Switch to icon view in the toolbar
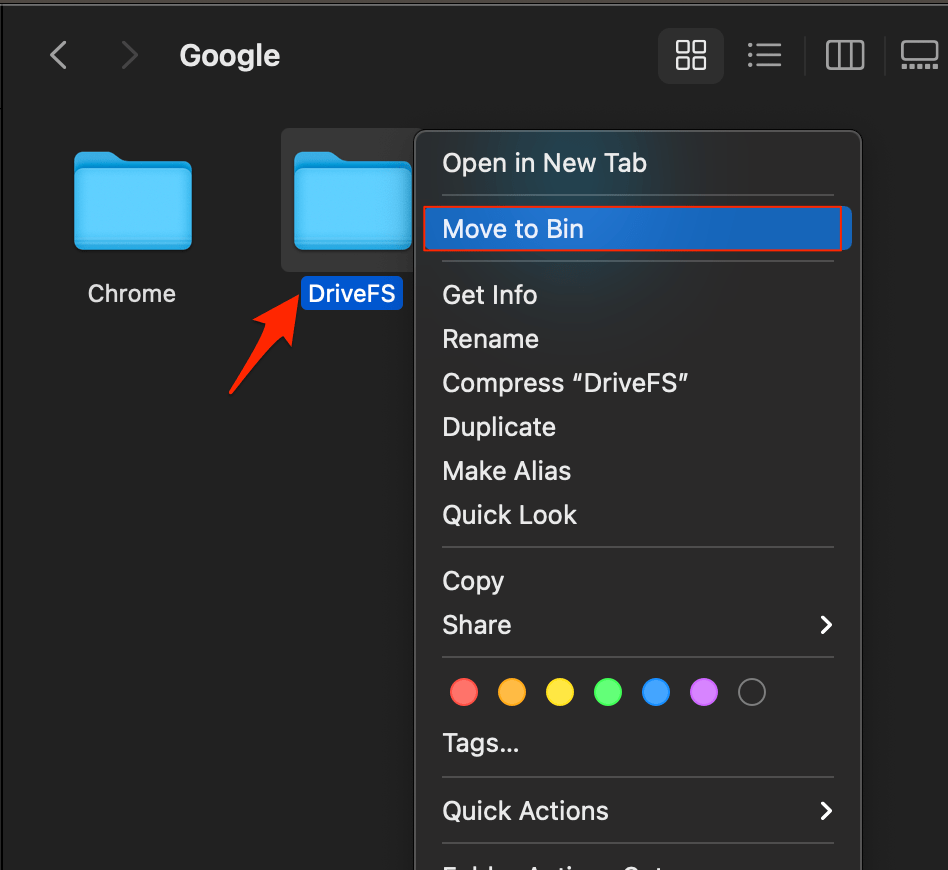948x870 pixels. tap(691, 55)
